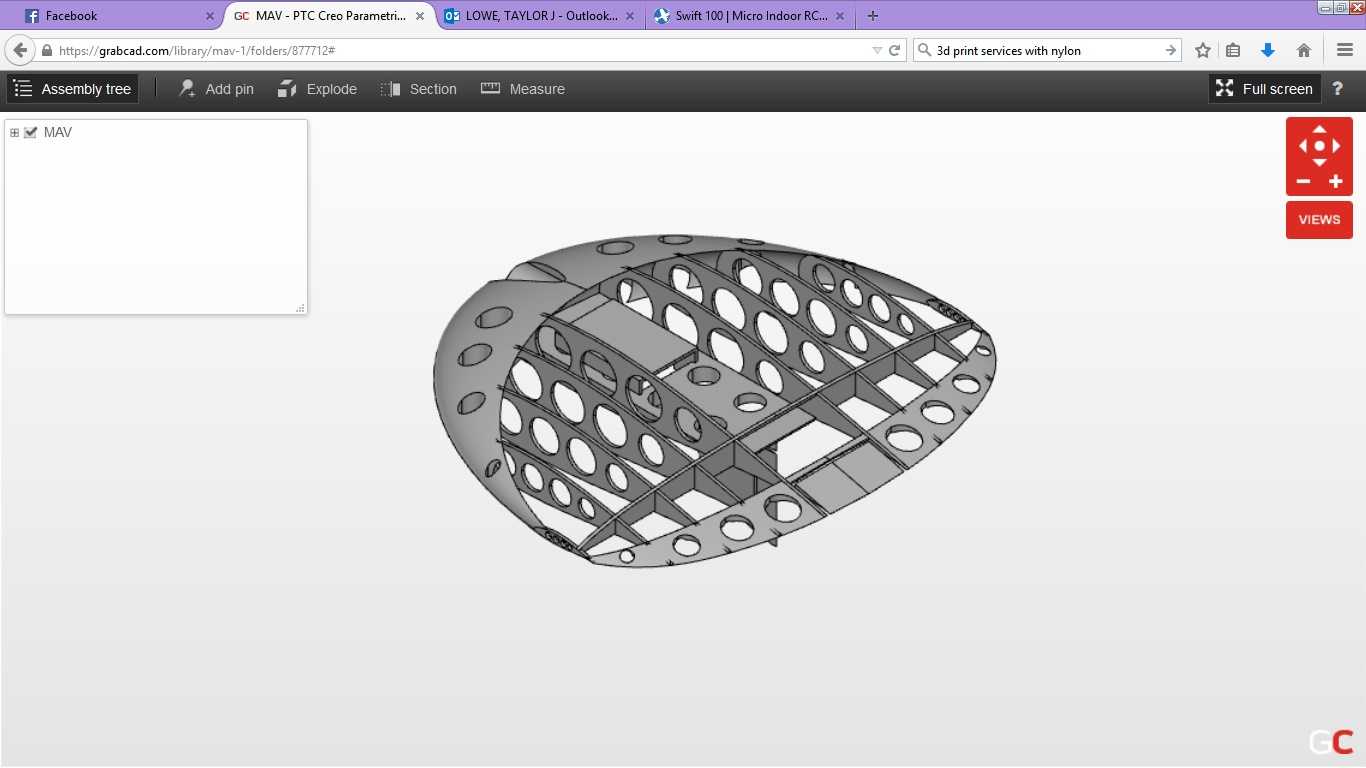Open the Assembly tree panel

[72, 89]
